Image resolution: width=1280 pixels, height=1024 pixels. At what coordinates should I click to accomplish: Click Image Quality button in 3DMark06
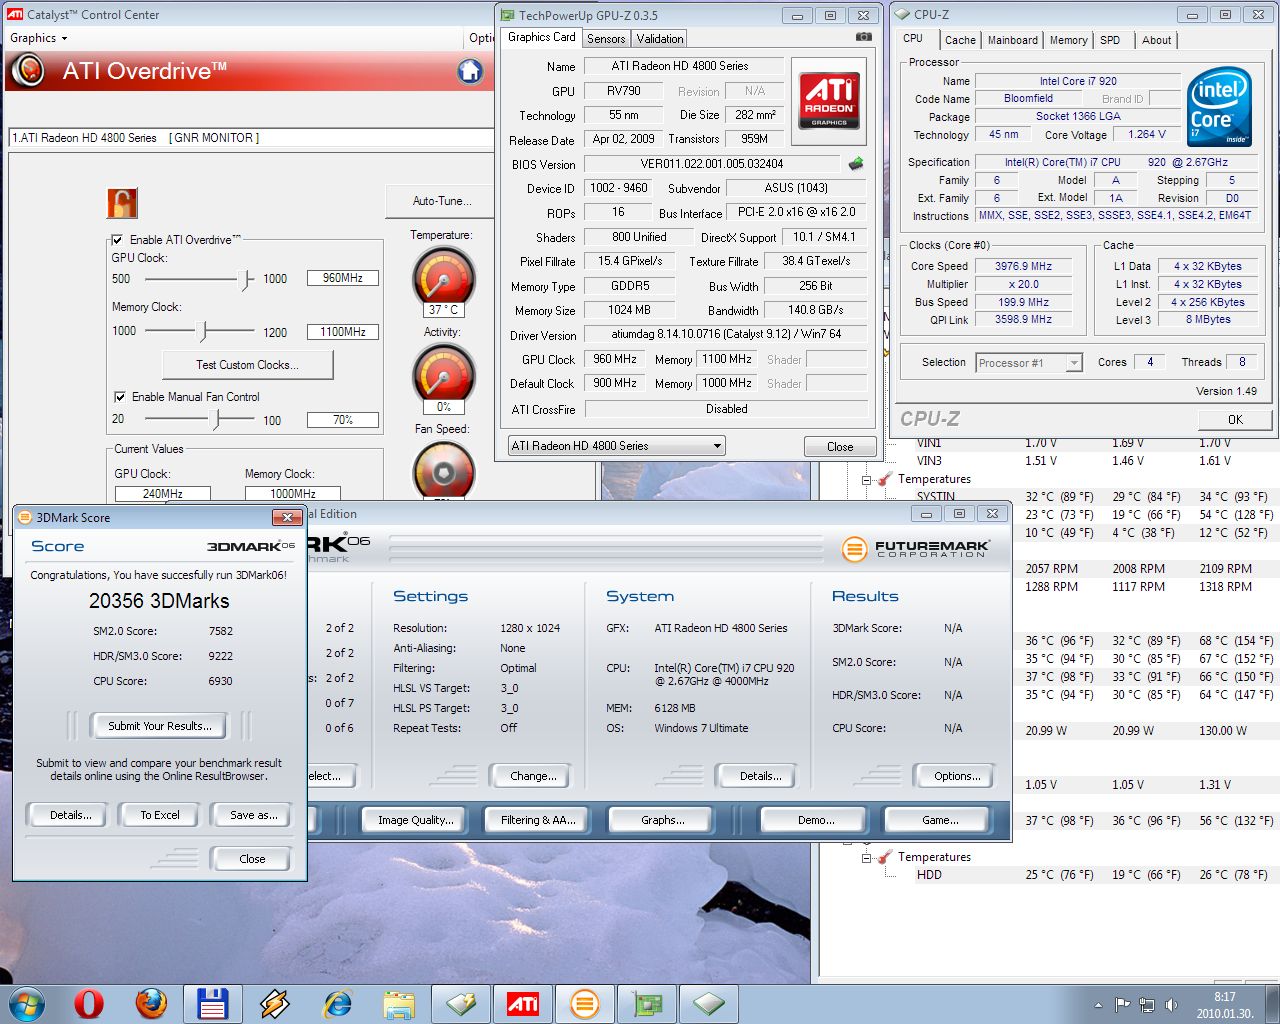point(415,820)
